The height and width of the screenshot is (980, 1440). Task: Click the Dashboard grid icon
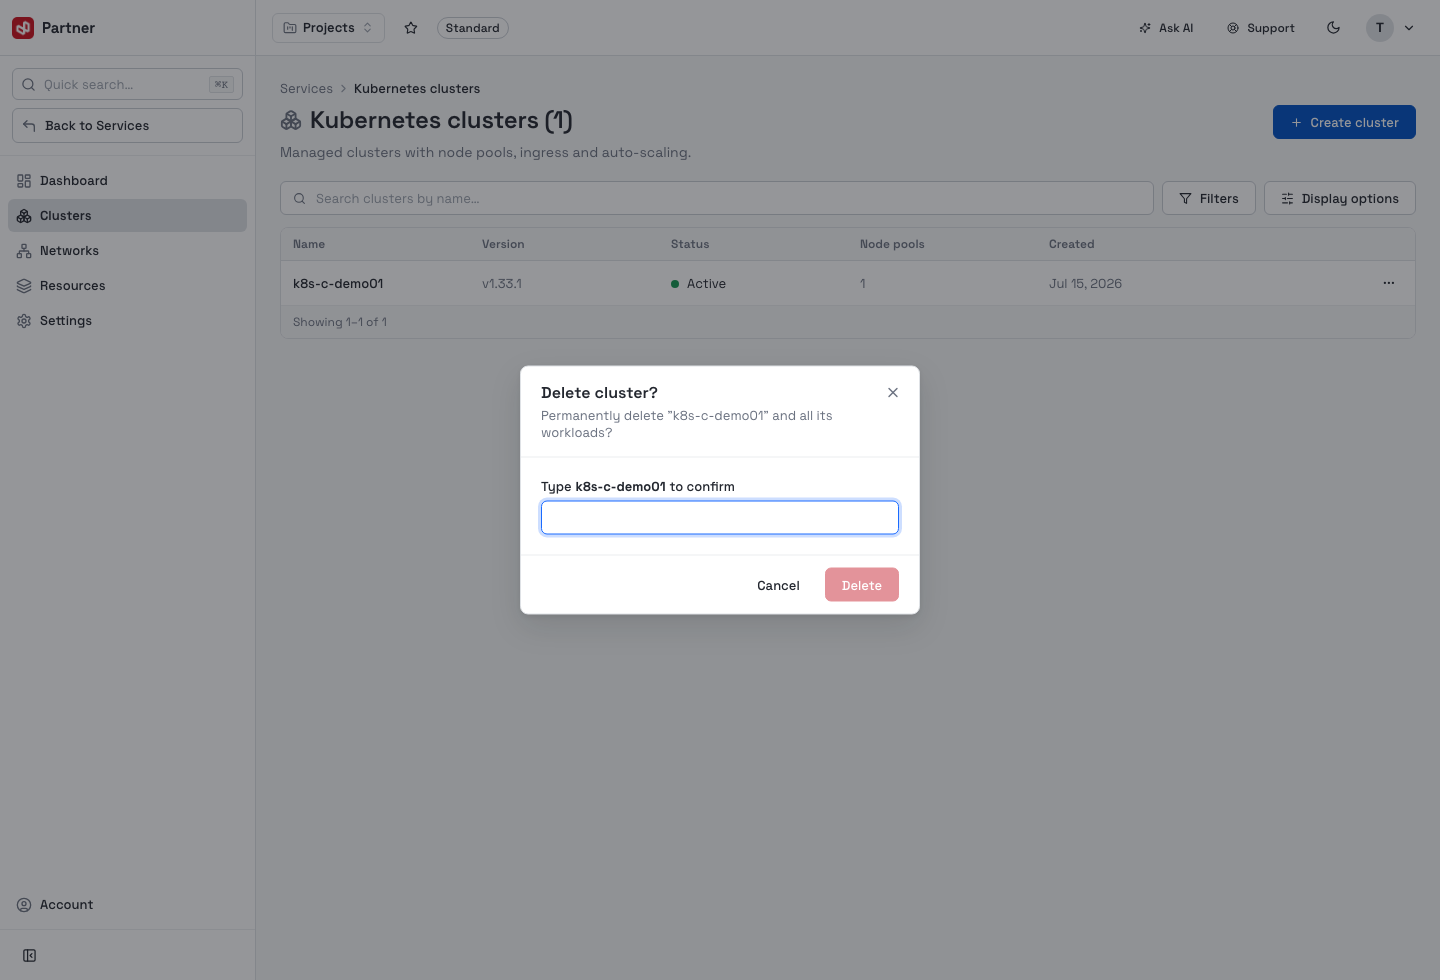point(24,181)
